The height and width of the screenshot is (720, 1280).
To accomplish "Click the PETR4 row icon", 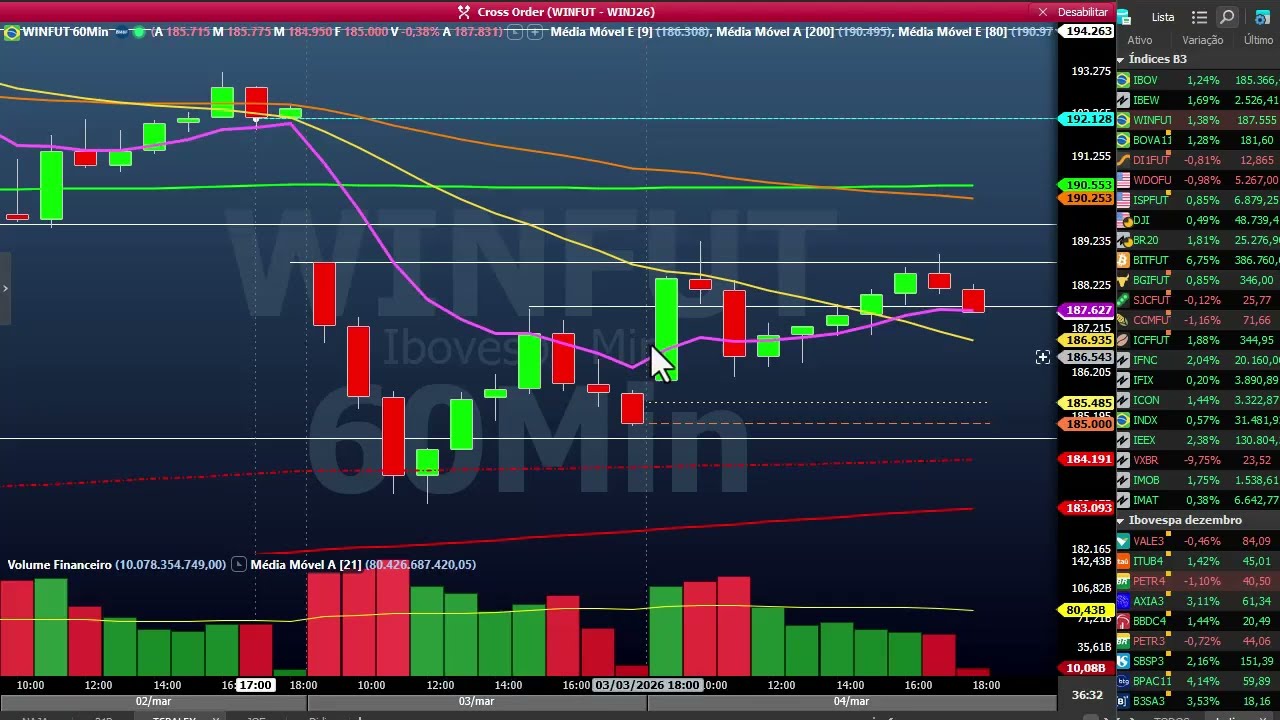I will (1123, 581).
